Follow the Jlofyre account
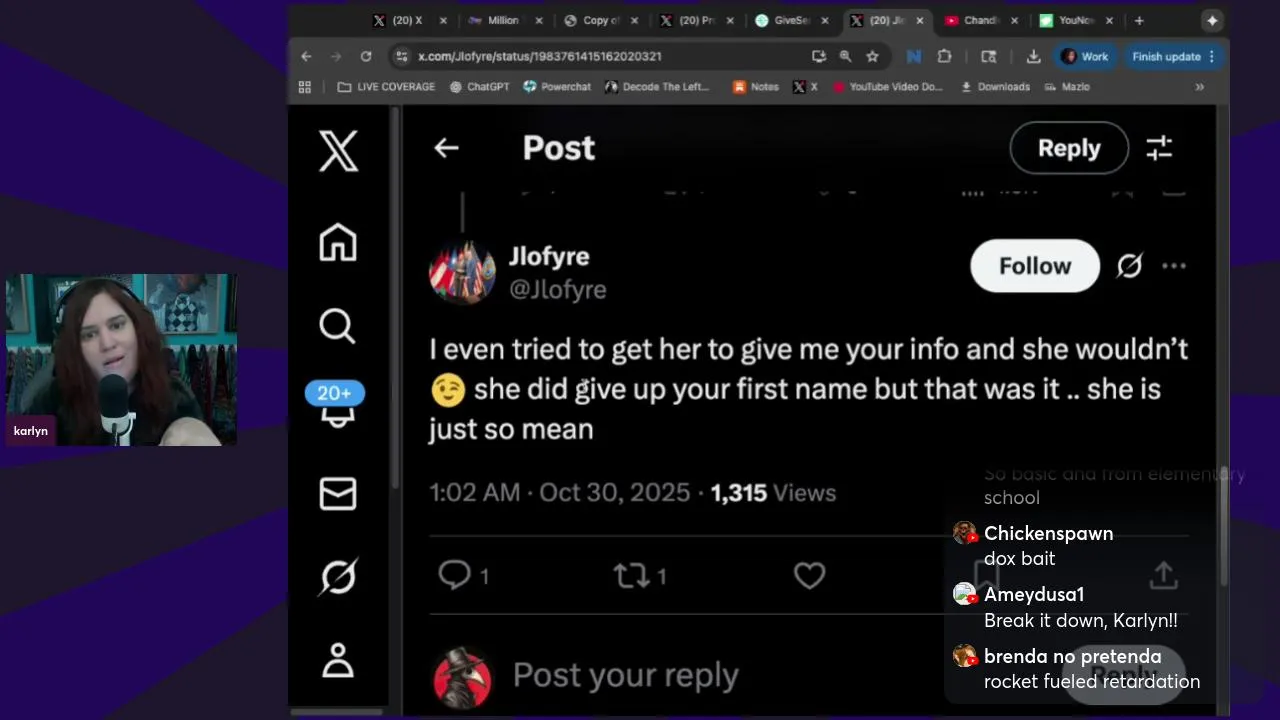Screen dimensions: 1280x720 (1035, 266)
